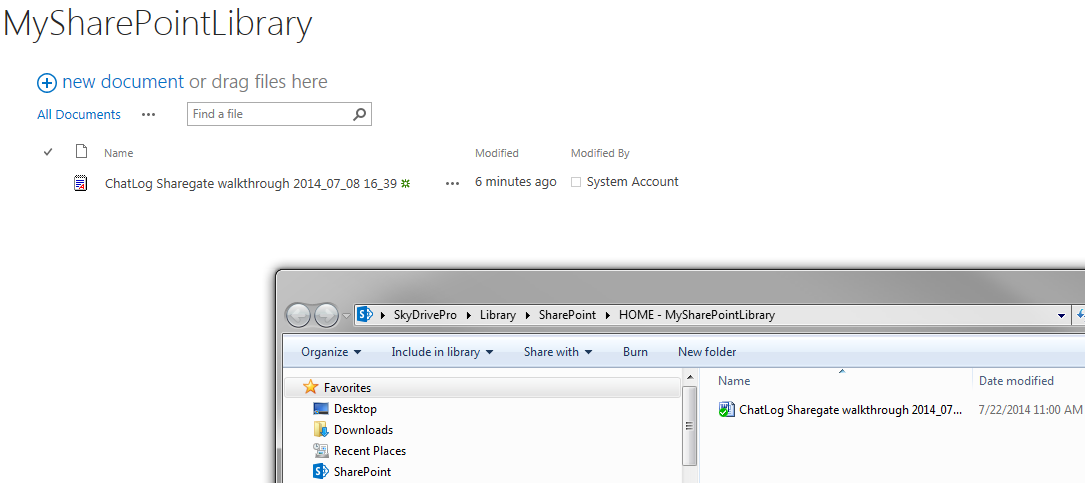
Task: Click SharePoint icon in Favorites list
Action: point(320,471)
